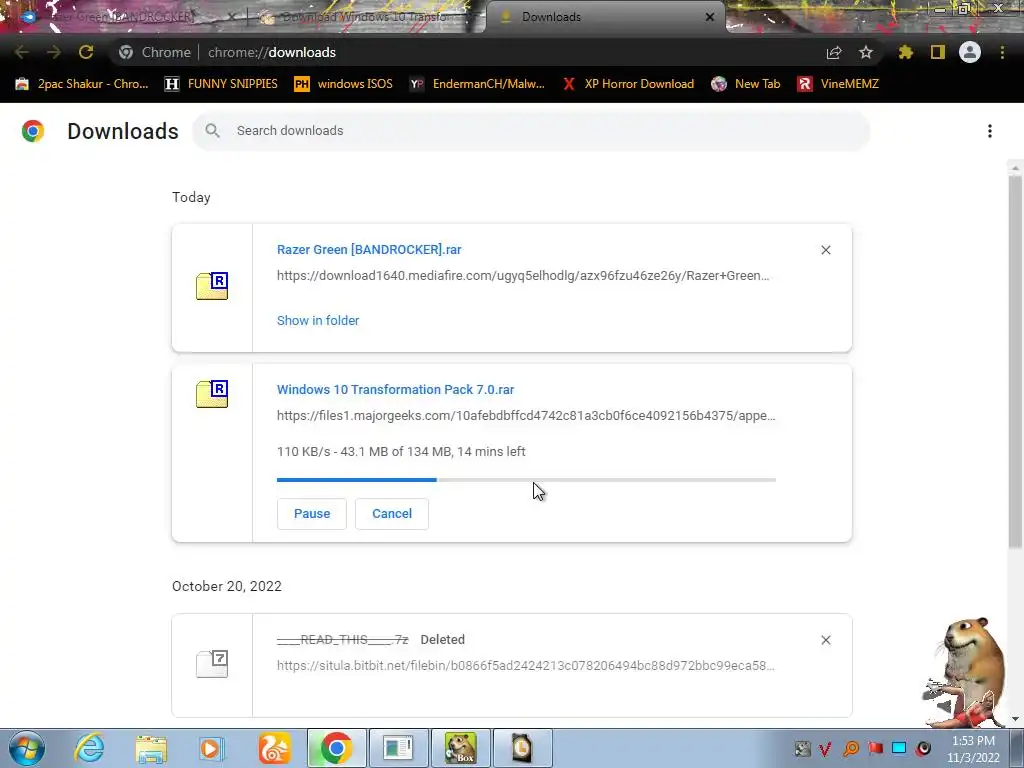Open the Razer Green [BANDROCKER].rar file link
This screenshot has height=768, width=1024.
369,249
